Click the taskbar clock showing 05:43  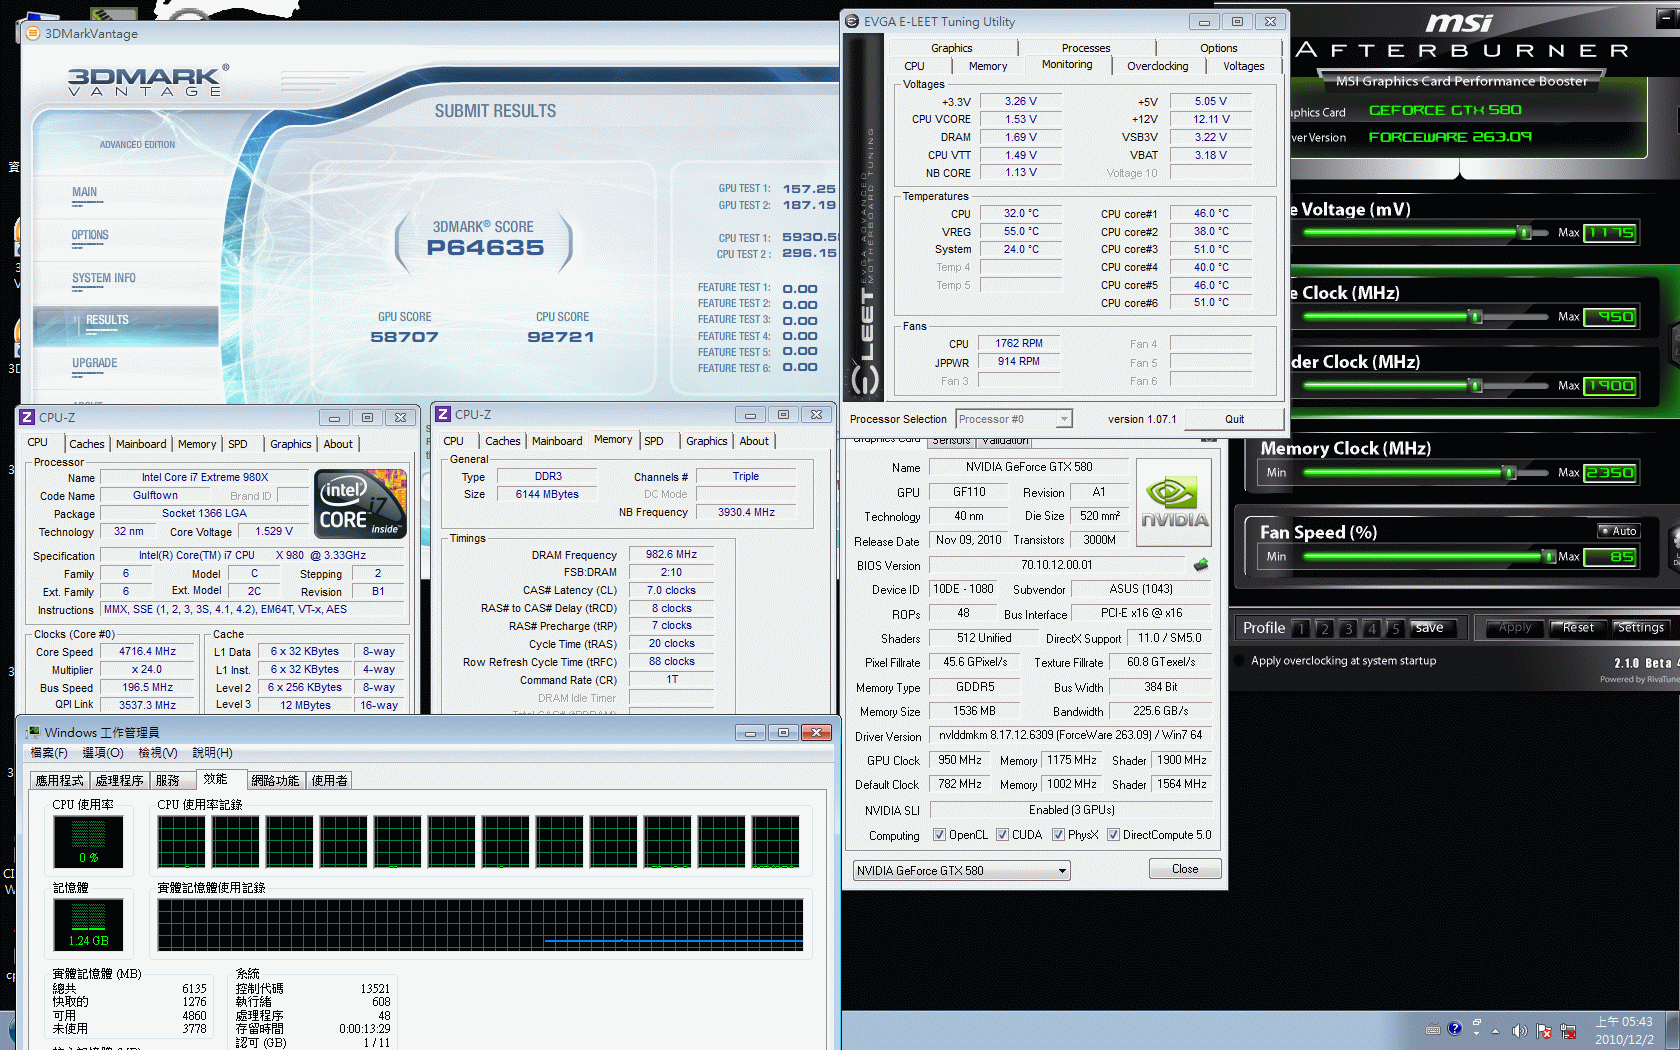click(1624, 1022)
